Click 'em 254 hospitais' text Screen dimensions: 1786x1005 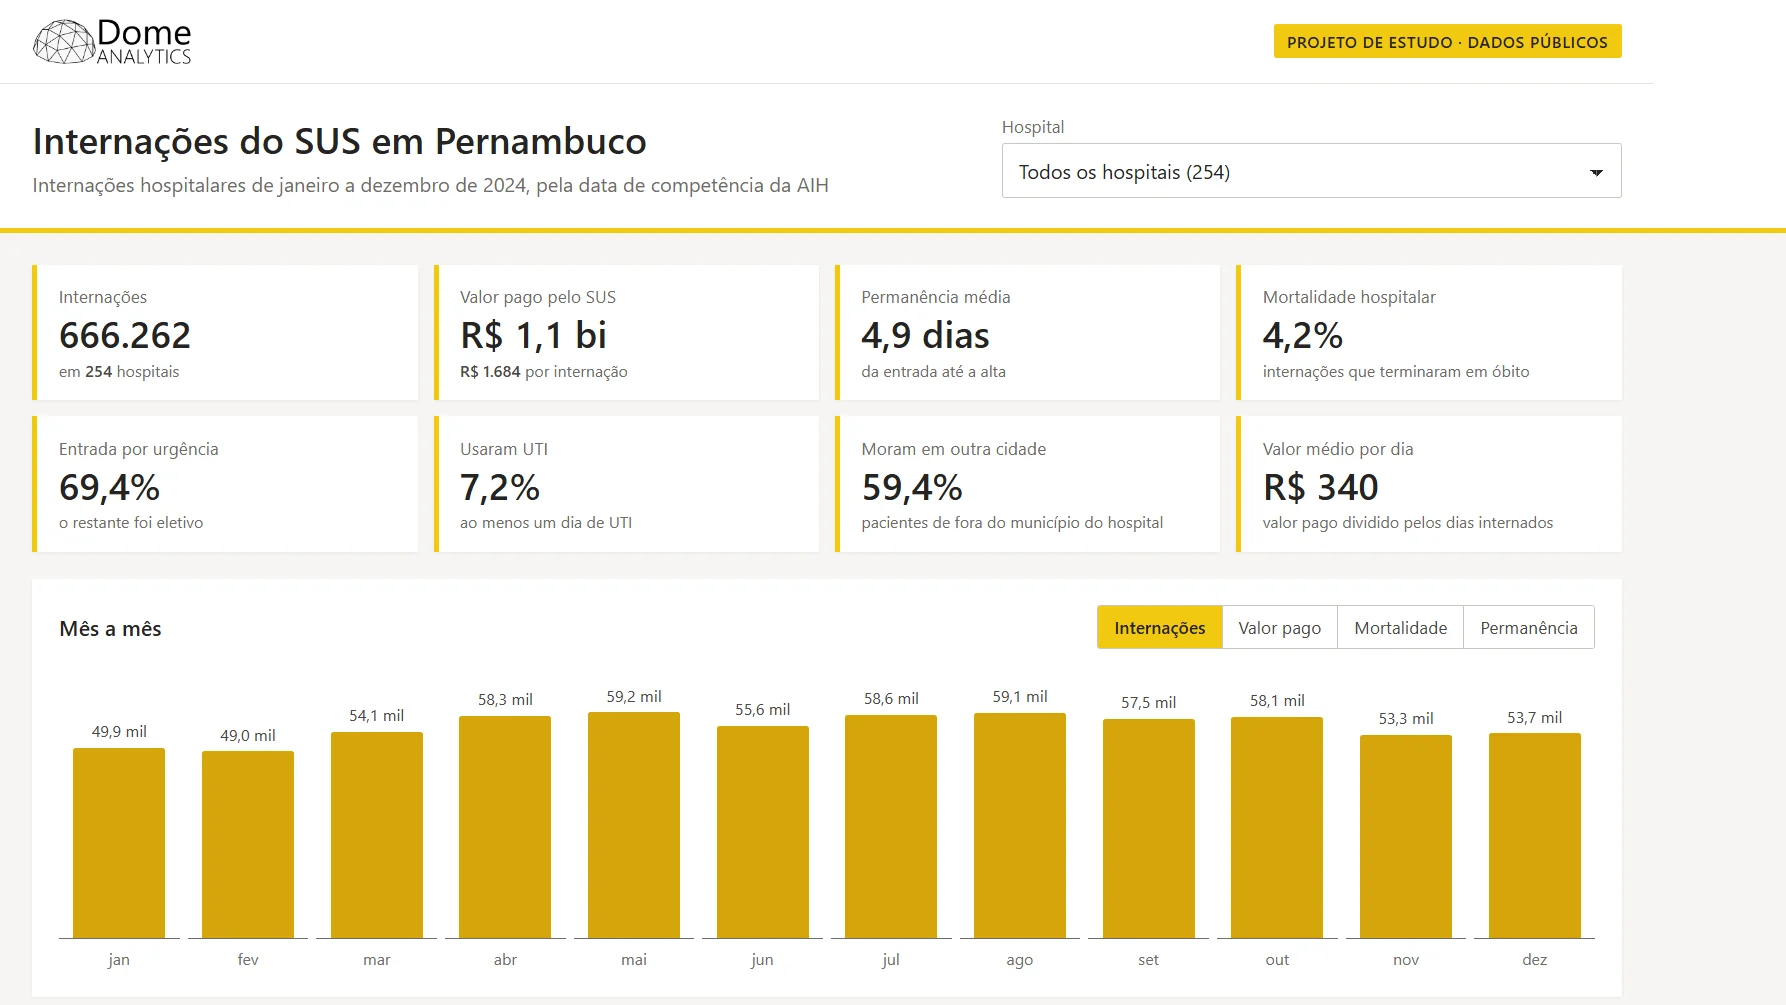[119, 371]
